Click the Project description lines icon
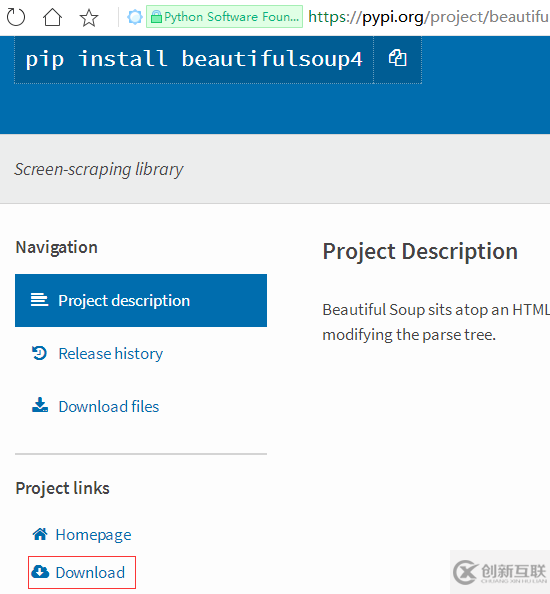Image resolution: width=550 pixels, height=594 pixels. (39, 300)
